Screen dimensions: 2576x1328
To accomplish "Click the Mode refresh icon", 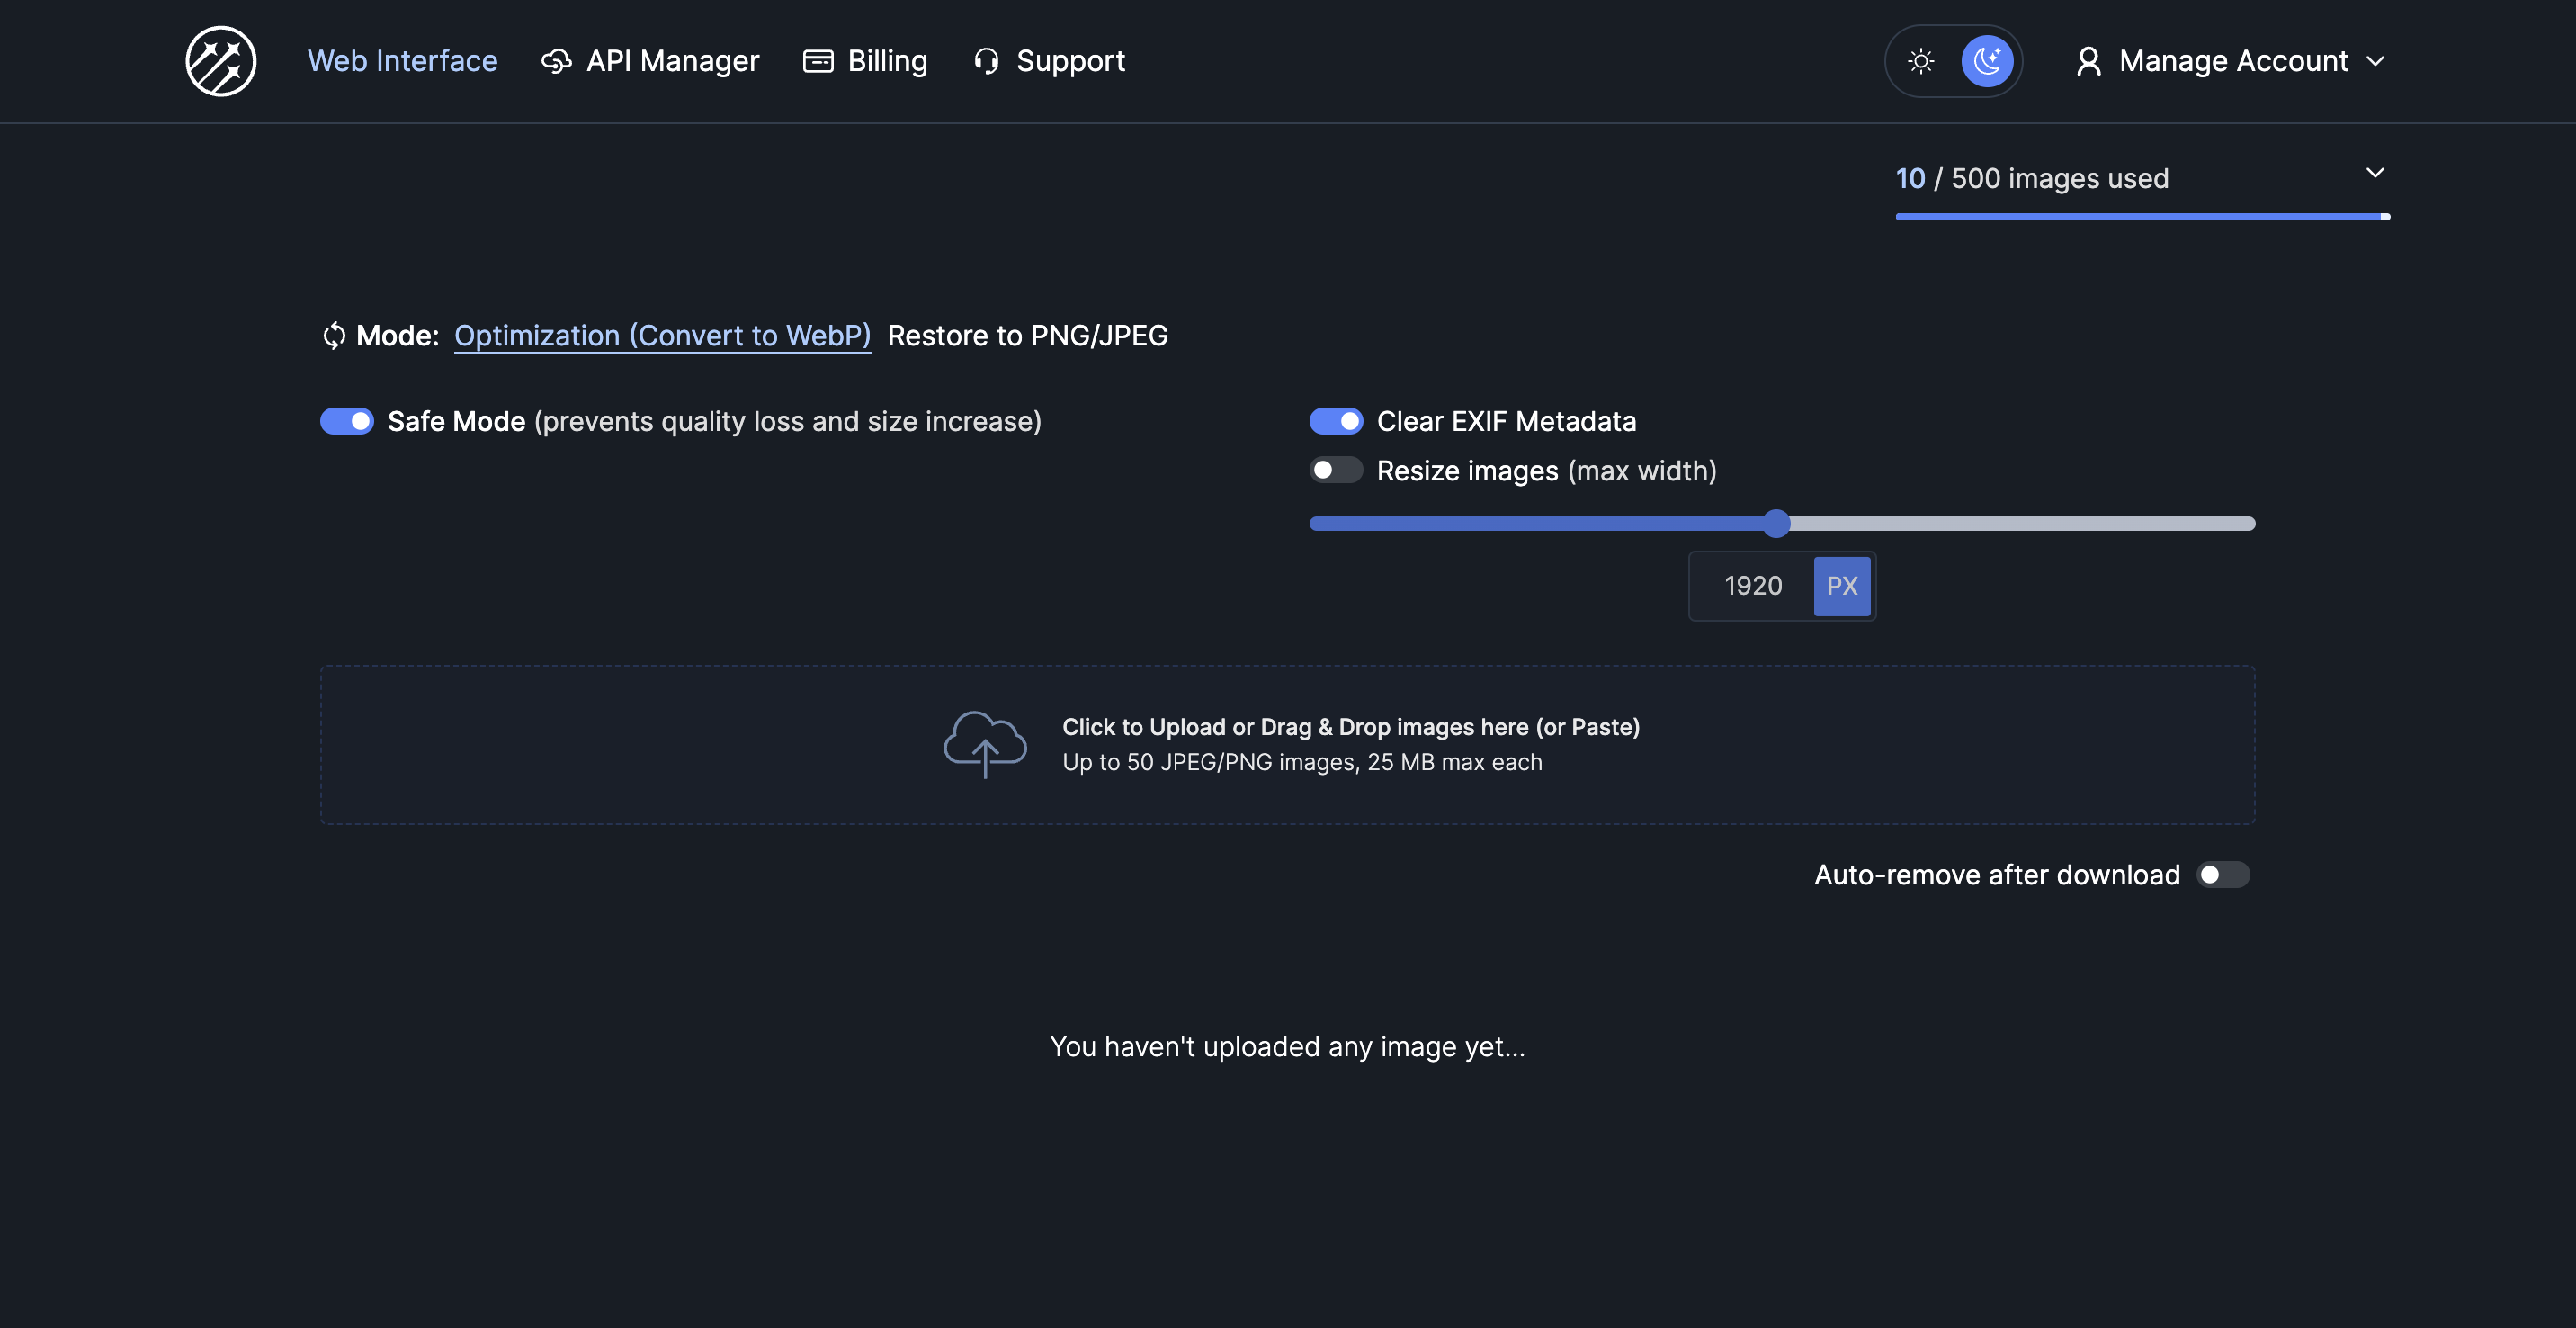I will (x=334, y=335).
